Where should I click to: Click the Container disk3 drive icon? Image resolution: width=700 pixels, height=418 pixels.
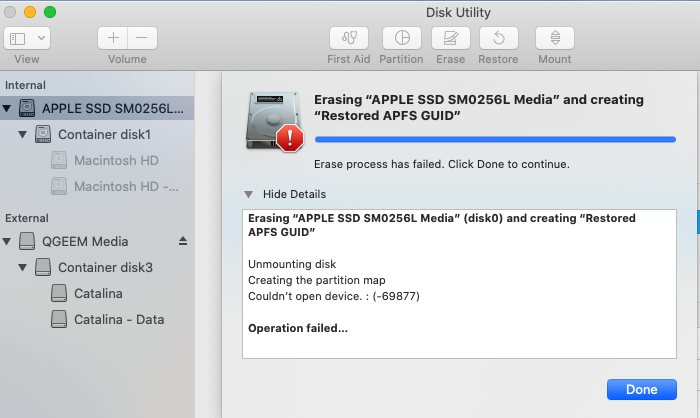click(x=43, y=267)
